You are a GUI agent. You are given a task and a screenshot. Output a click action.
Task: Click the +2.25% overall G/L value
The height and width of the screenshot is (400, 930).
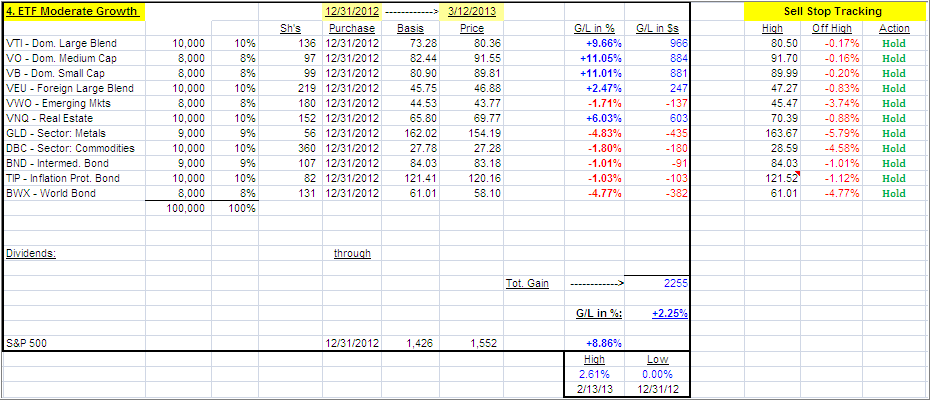tap(658, 313)
